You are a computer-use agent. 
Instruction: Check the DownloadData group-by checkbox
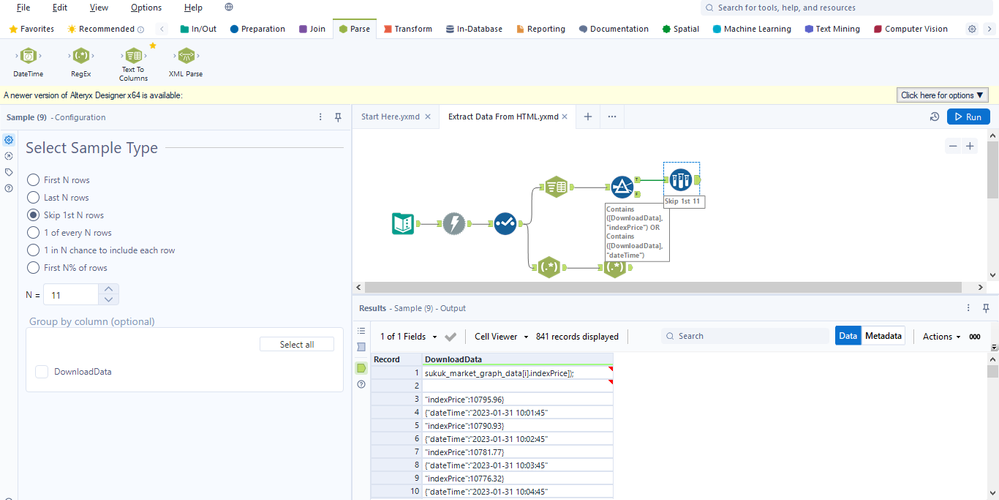click(x=42, y=371)
